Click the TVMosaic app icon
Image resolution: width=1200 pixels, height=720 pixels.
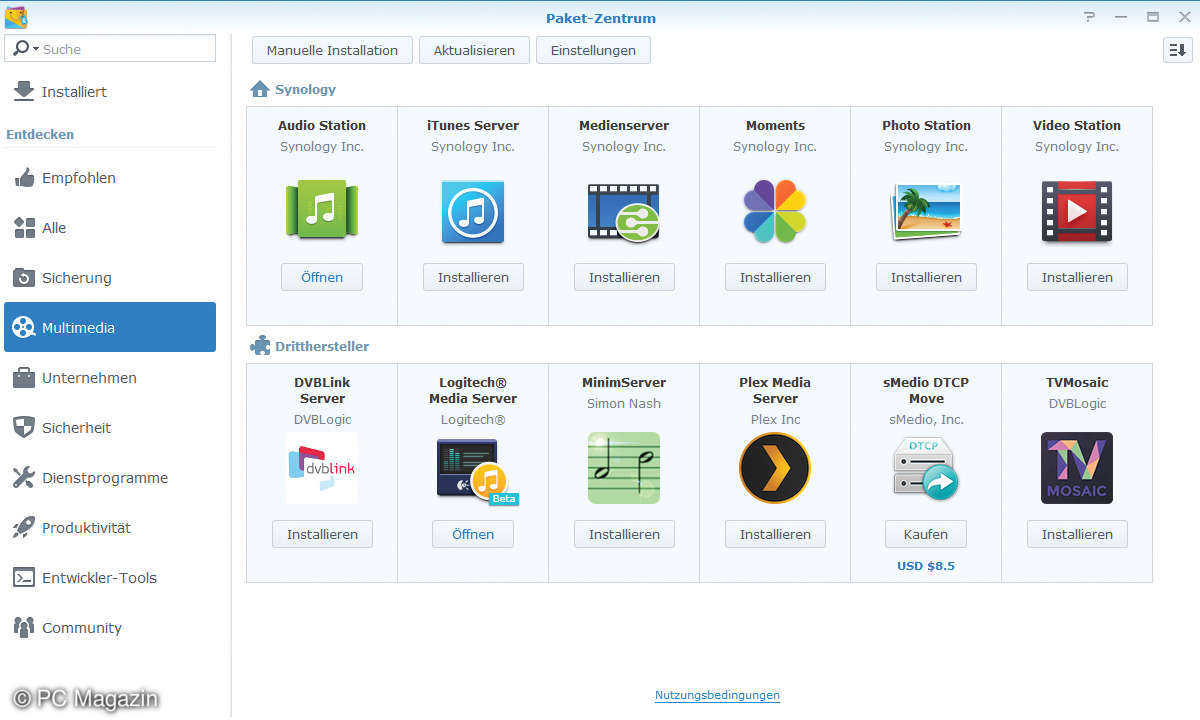coord(1077,468)
